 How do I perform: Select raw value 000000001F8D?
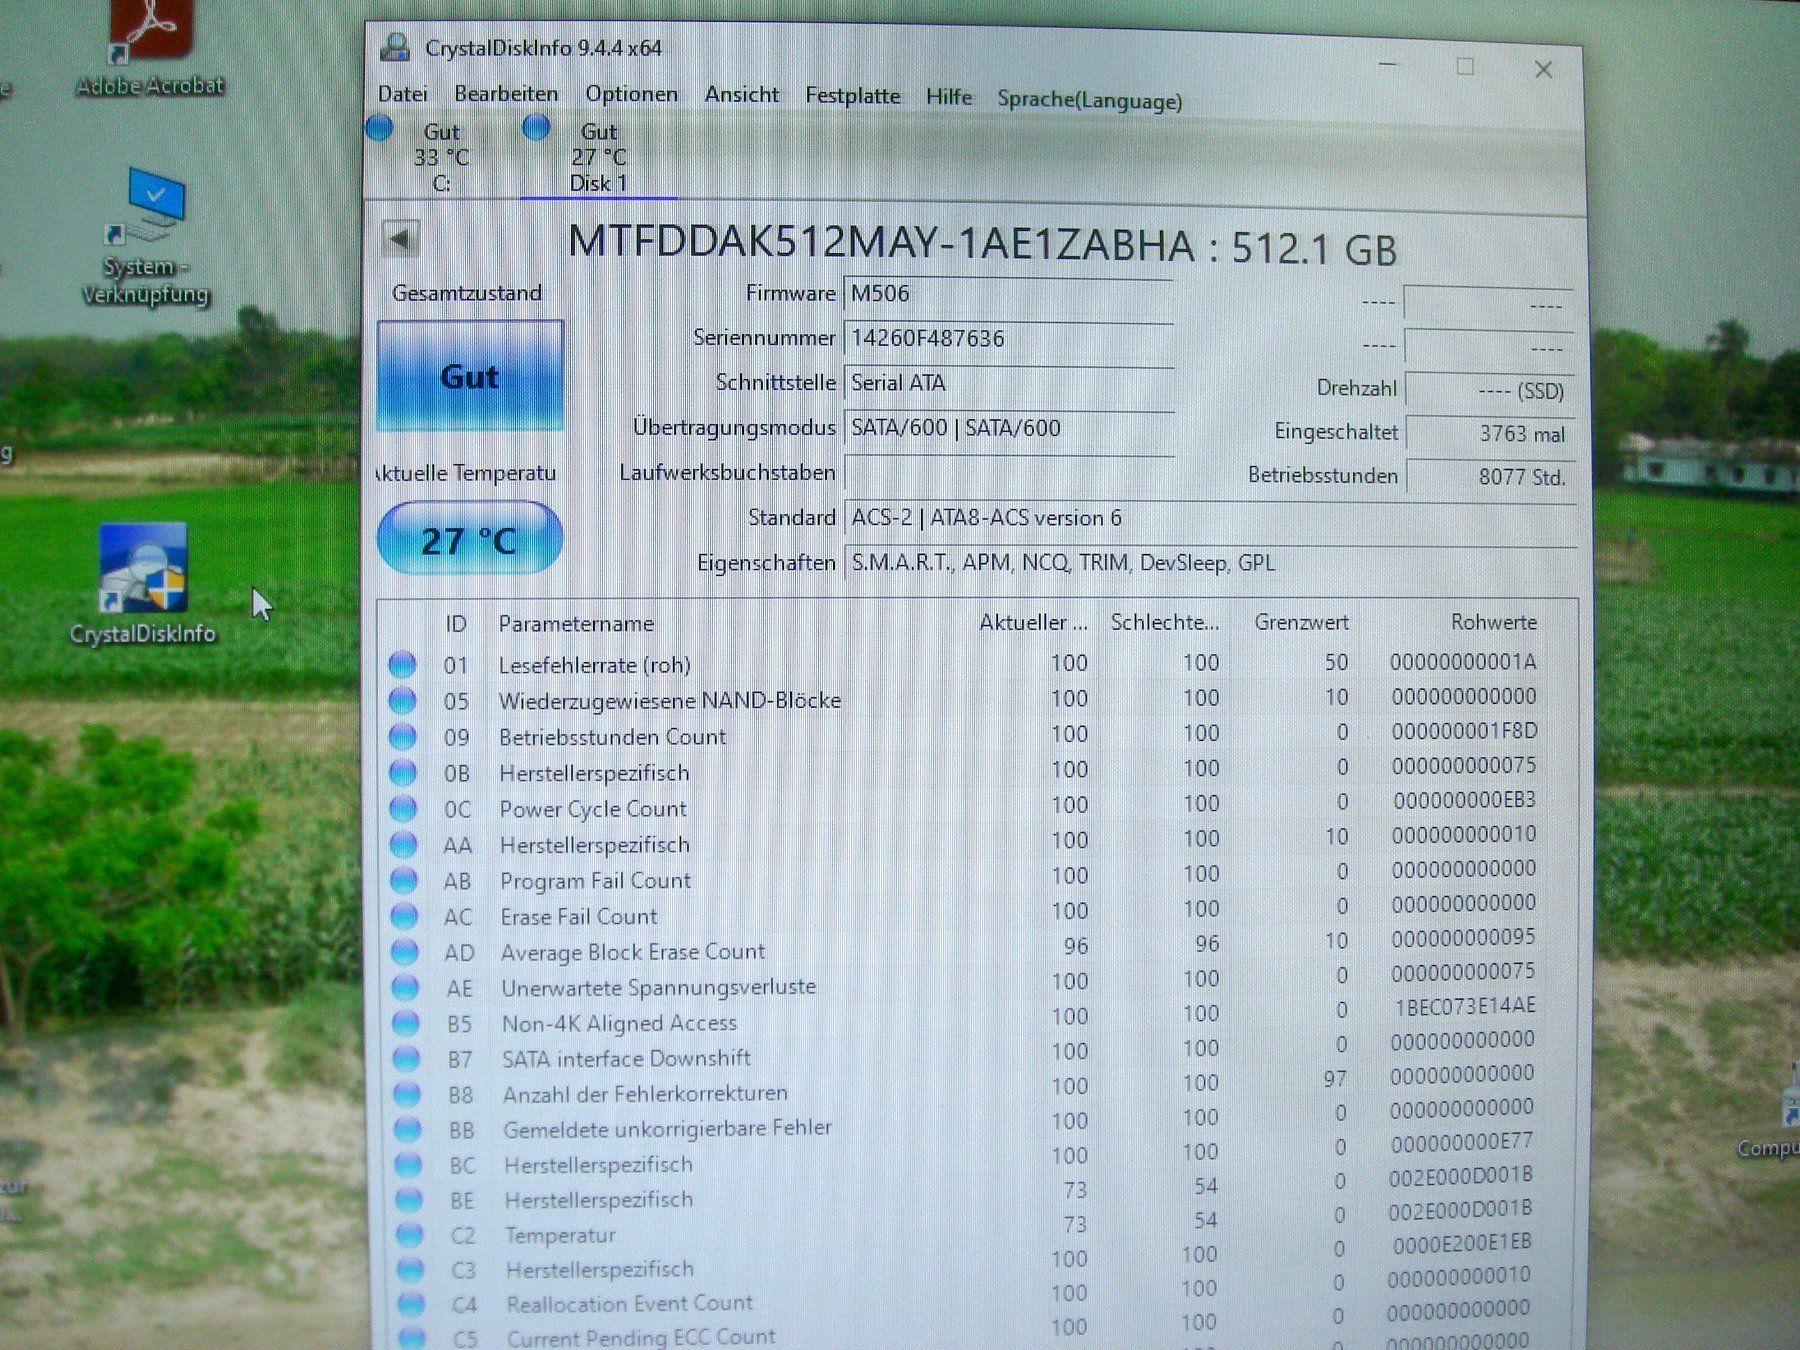coord(1464,731)
